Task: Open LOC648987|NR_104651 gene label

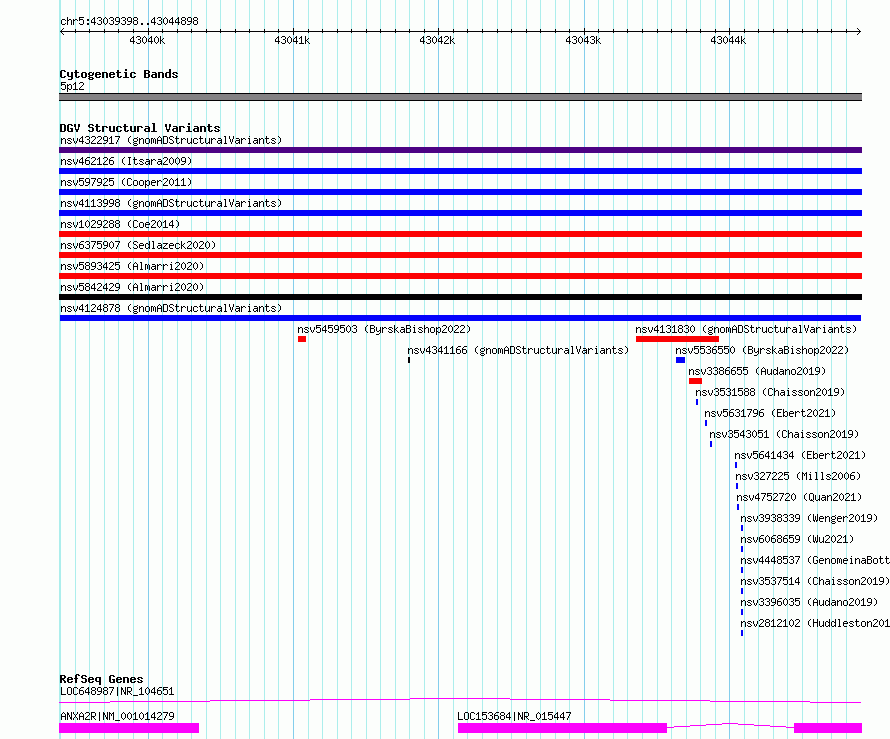Action: [x=117, y=691]
